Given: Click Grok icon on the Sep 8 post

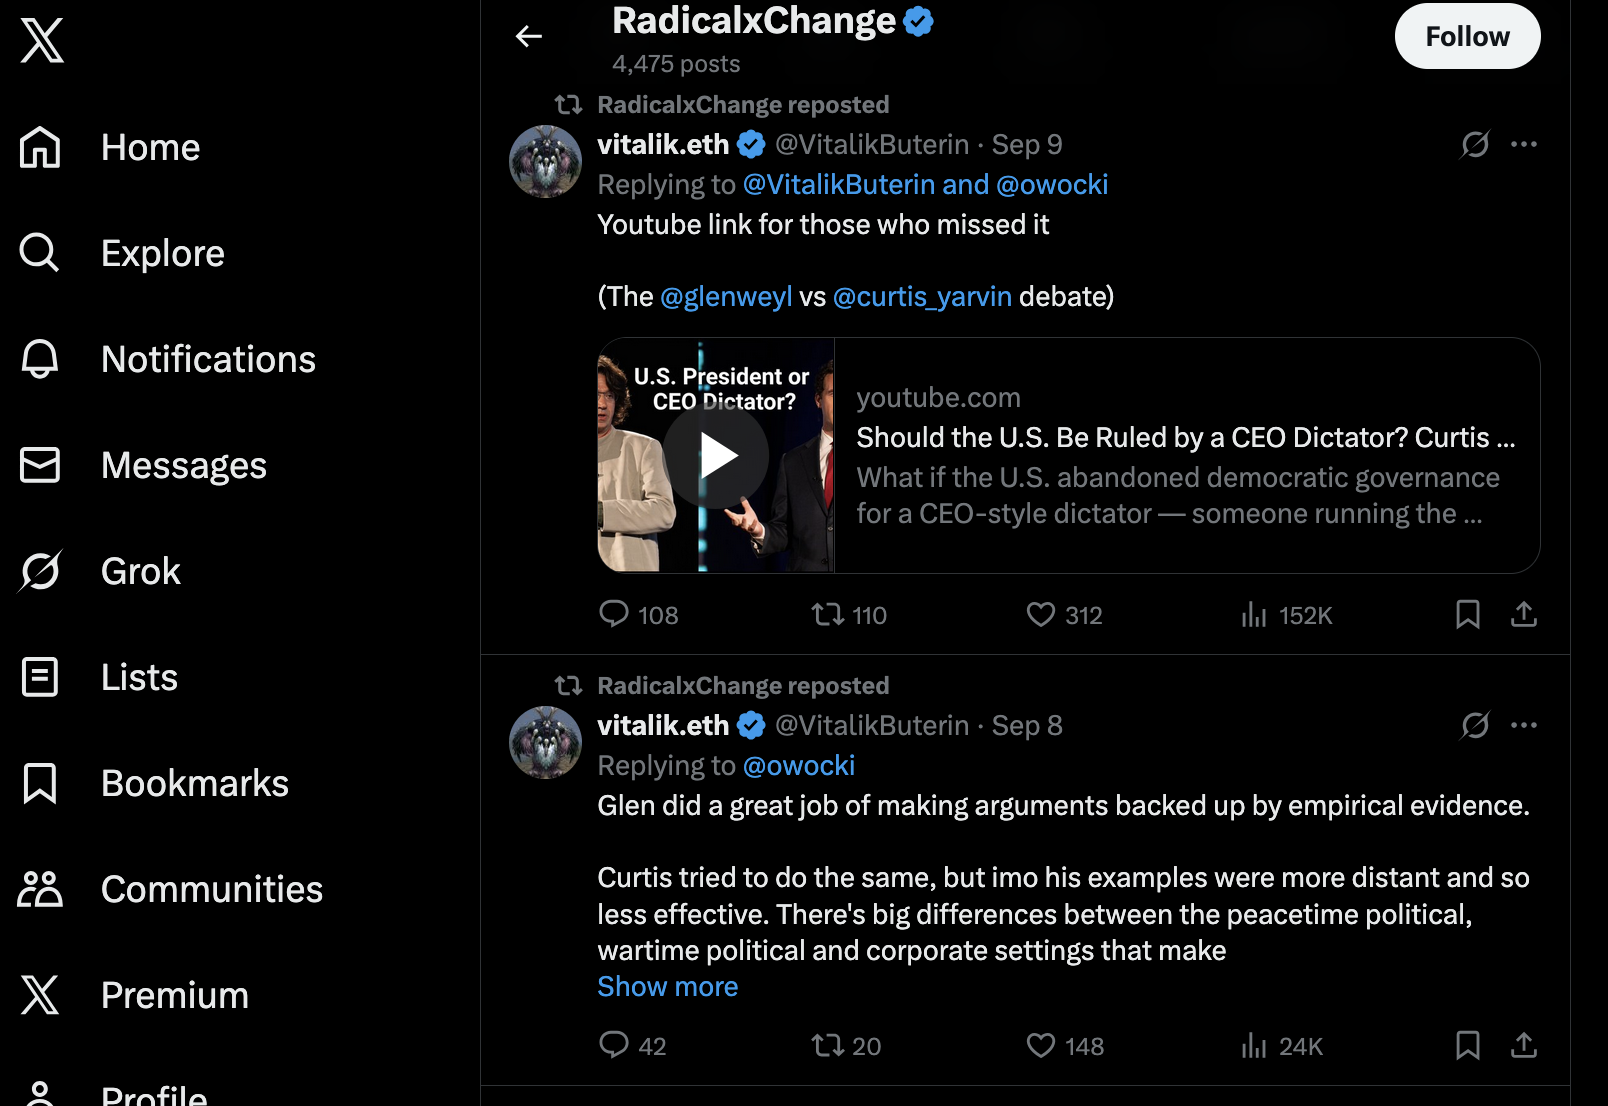Looking at the screenshot, I should coord(1475,725).
